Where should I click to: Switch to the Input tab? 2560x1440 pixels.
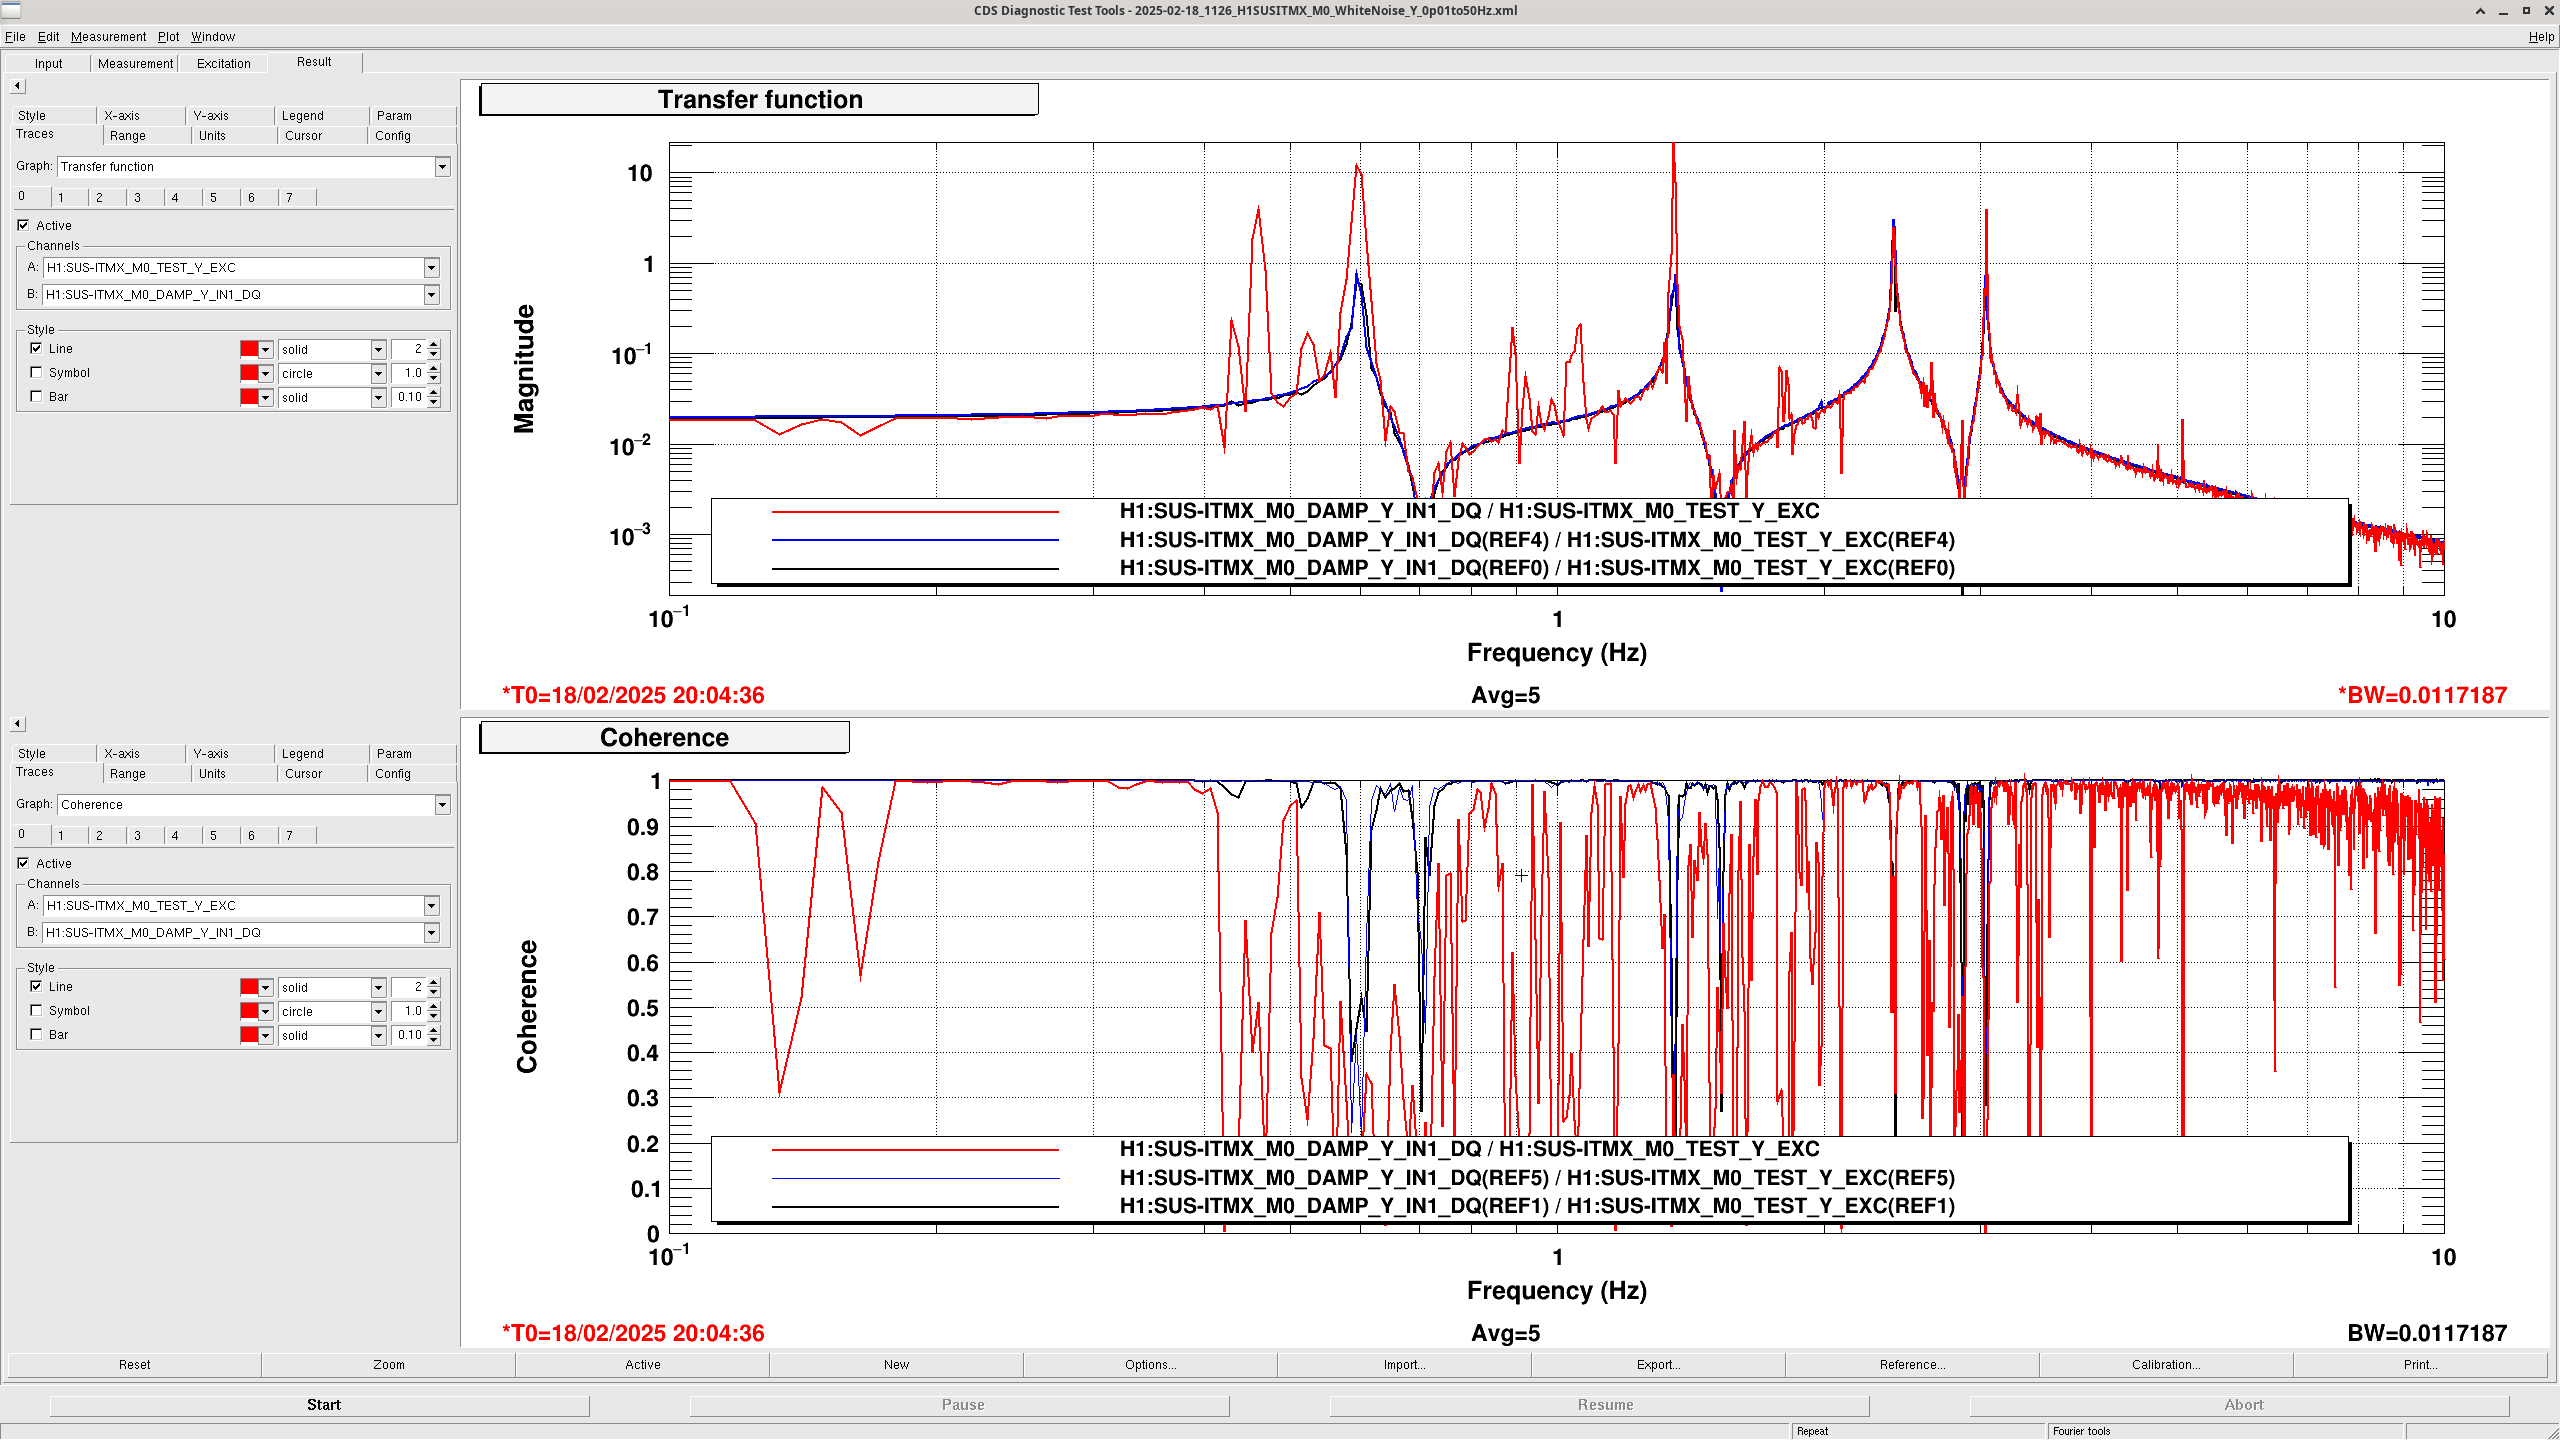(48, 63)
